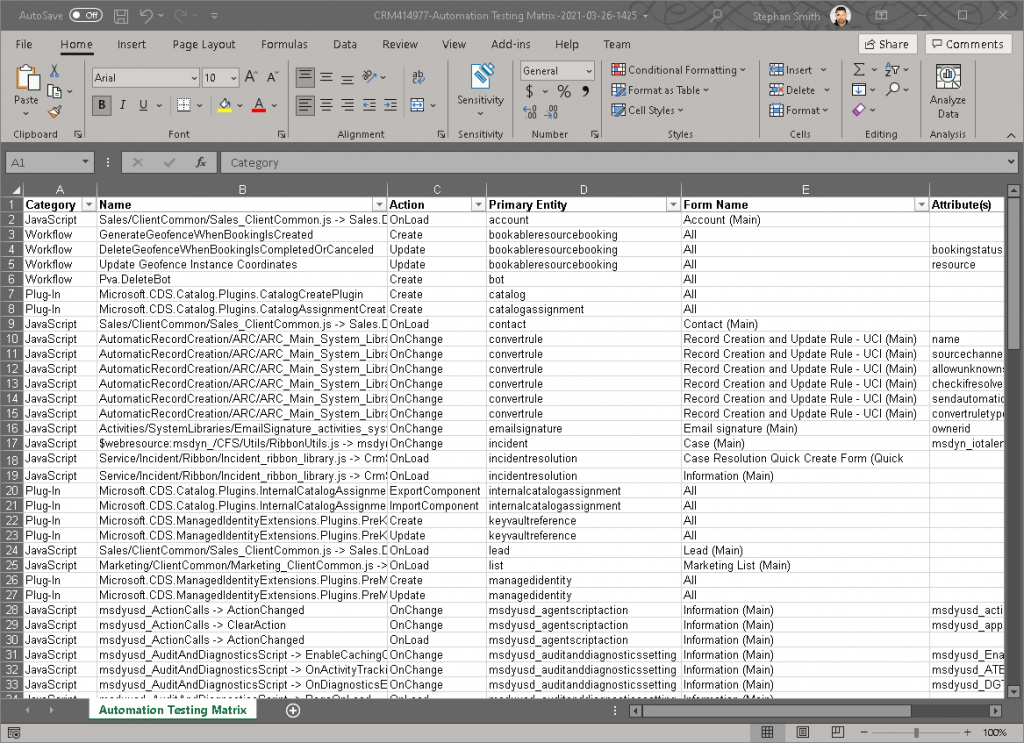Image resolution: width=1024 pixels, height=743 pixels.
Task: Open the Analyze Data tool
Action: pyautogui.click(x=947, y=92)
